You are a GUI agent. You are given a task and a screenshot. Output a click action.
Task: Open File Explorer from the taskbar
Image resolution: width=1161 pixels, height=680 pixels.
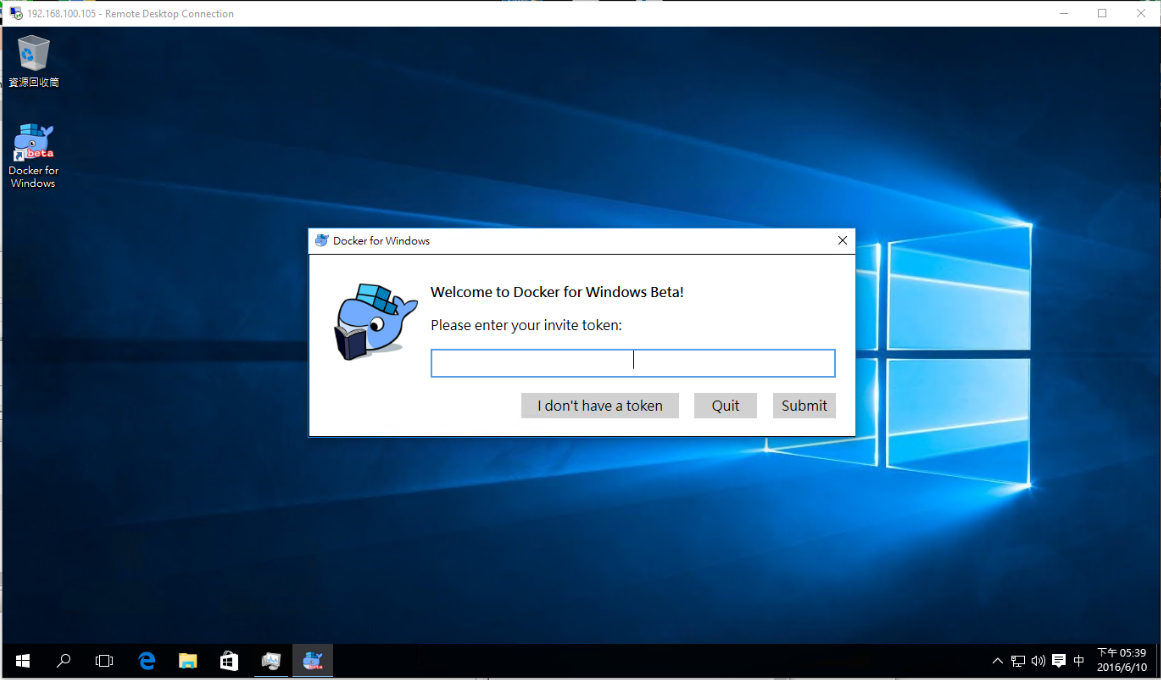pyautogui.click(x=187, y=661)
